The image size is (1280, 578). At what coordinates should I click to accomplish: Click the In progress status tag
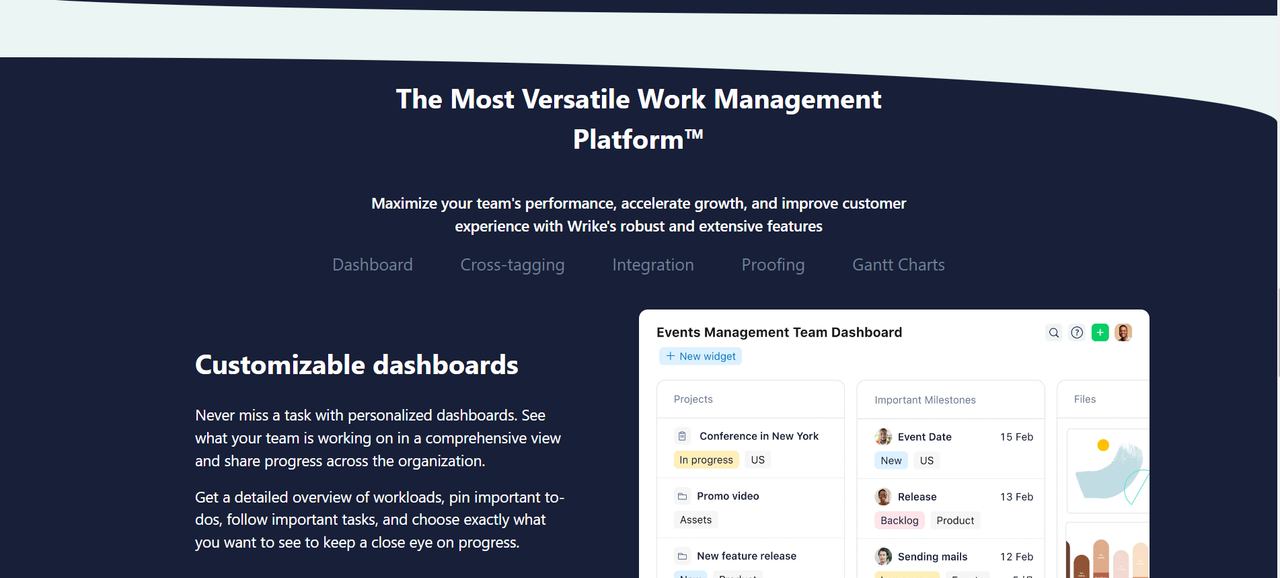coord(706,460)
